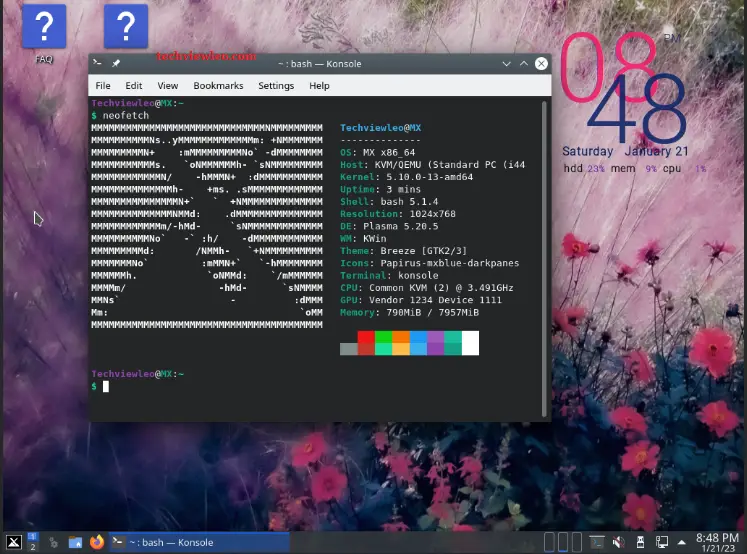The width and height of the screenshot is (747, 554).
Task: Open the View menu in Konsole
Action: click(x=168, y=86)
